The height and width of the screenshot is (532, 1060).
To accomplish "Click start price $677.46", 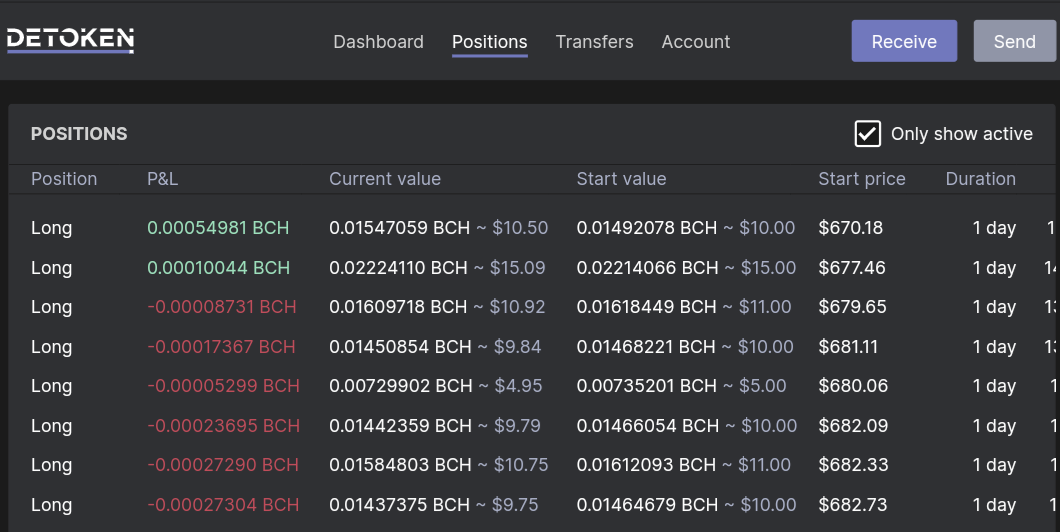I will pyautogui.click(x=852, y=268).
